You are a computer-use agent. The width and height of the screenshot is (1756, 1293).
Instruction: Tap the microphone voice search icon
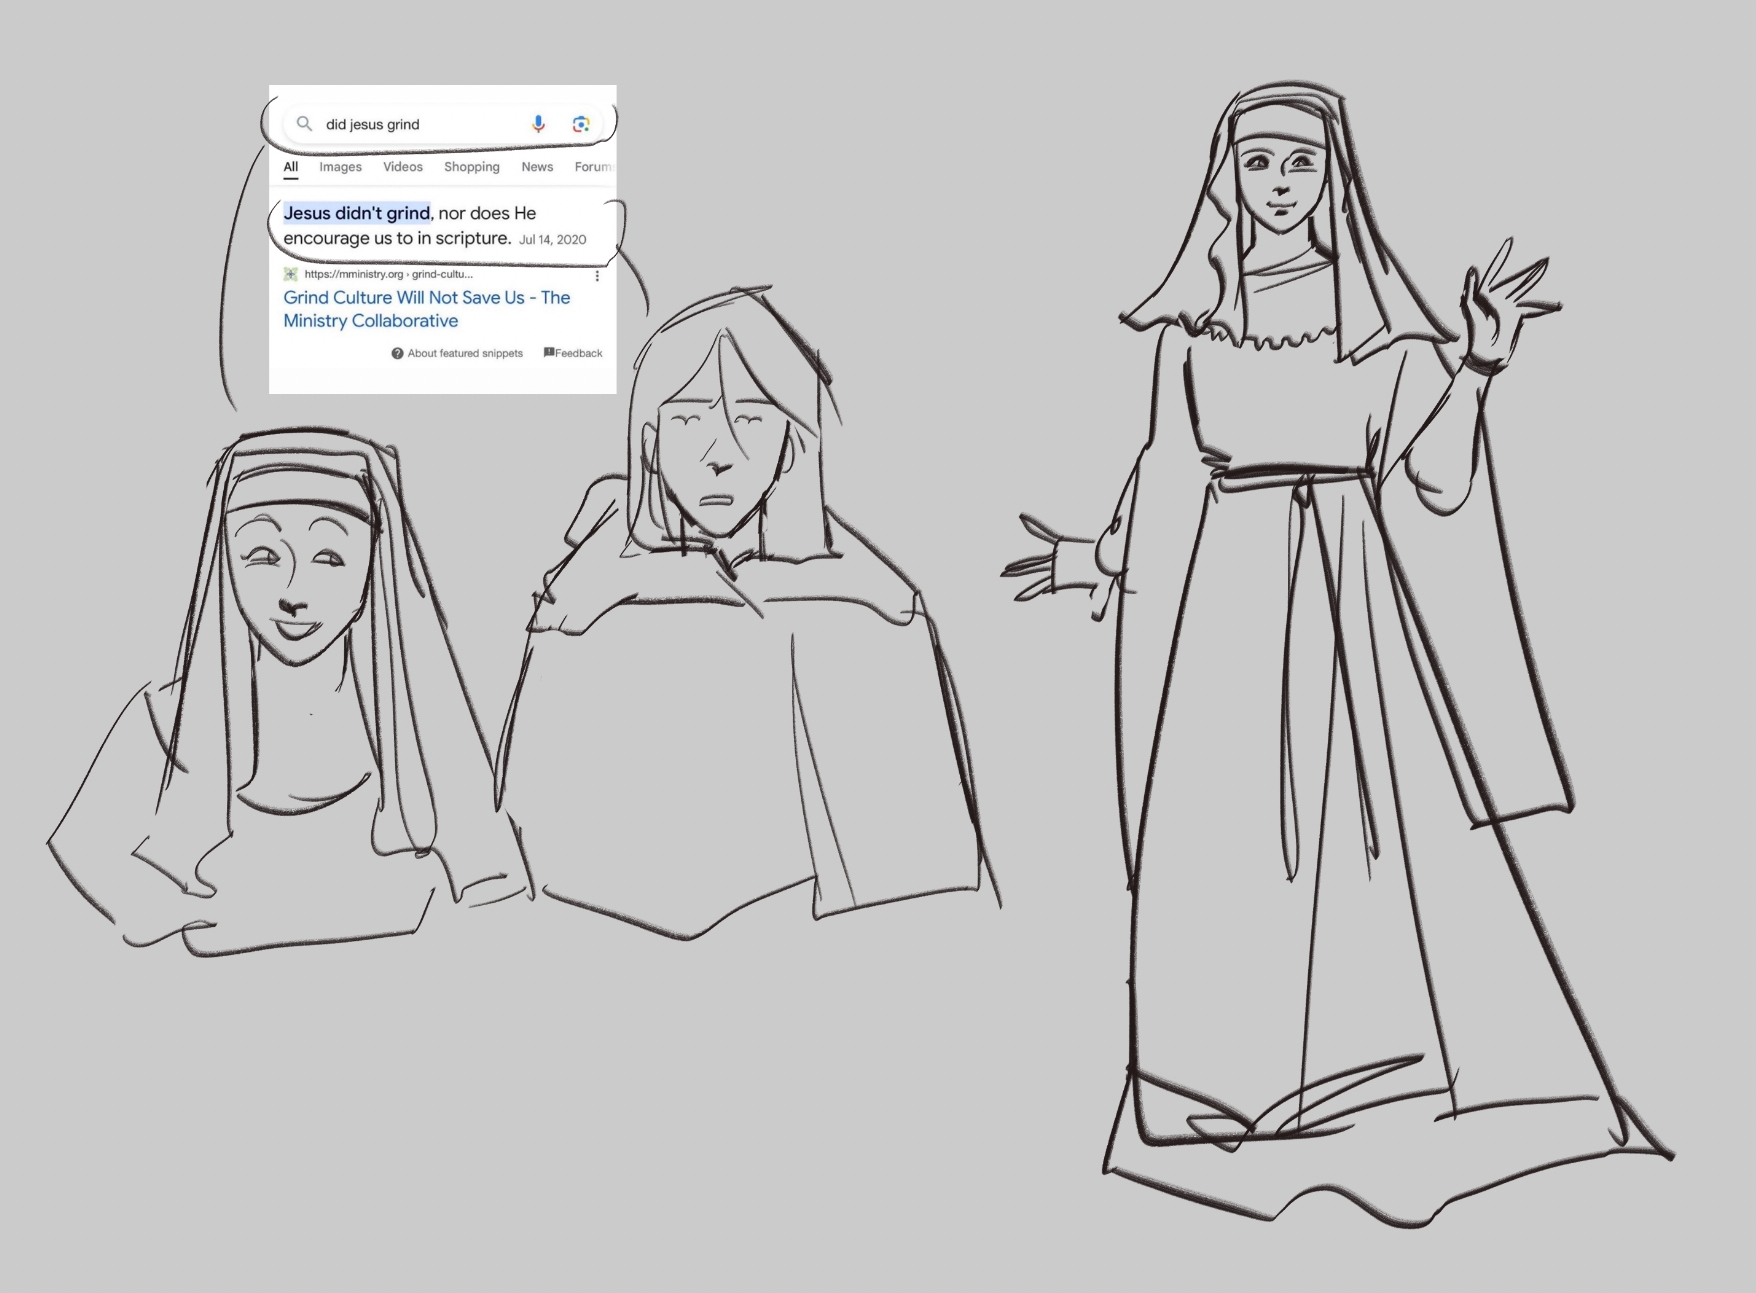538,124
